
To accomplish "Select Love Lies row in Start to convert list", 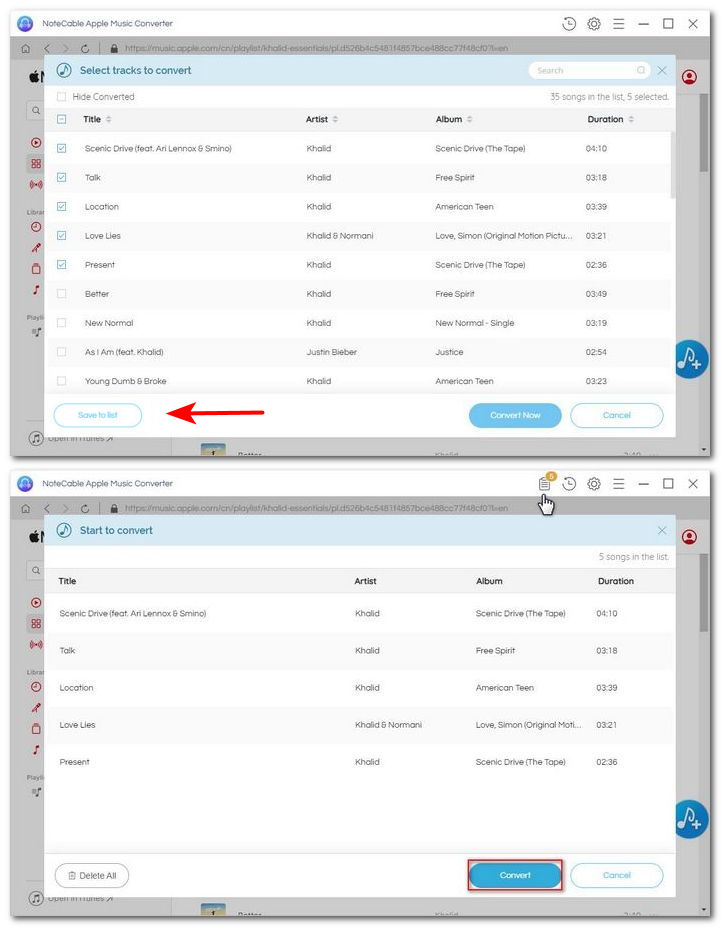I will tap(360, 725).
